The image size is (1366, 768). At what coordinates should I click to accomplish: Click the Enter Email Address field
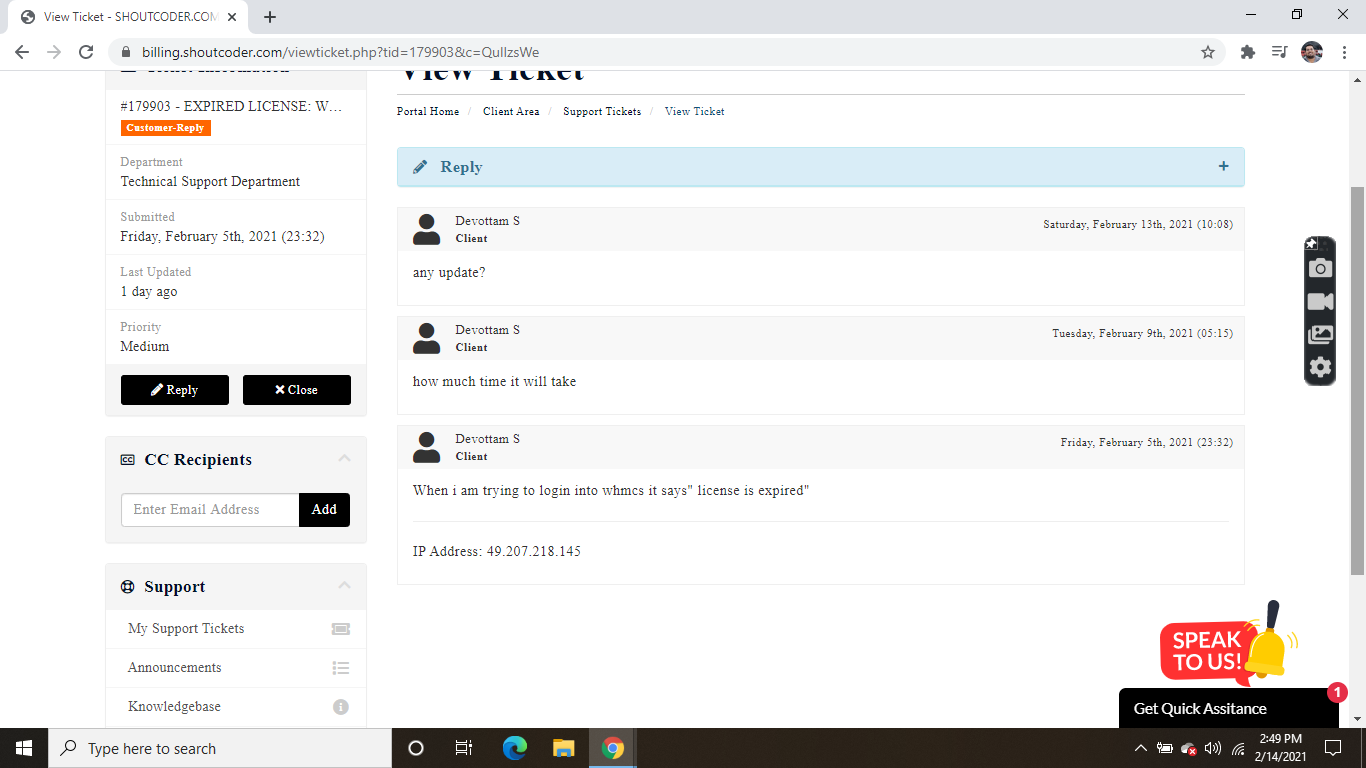pos(210,509)
